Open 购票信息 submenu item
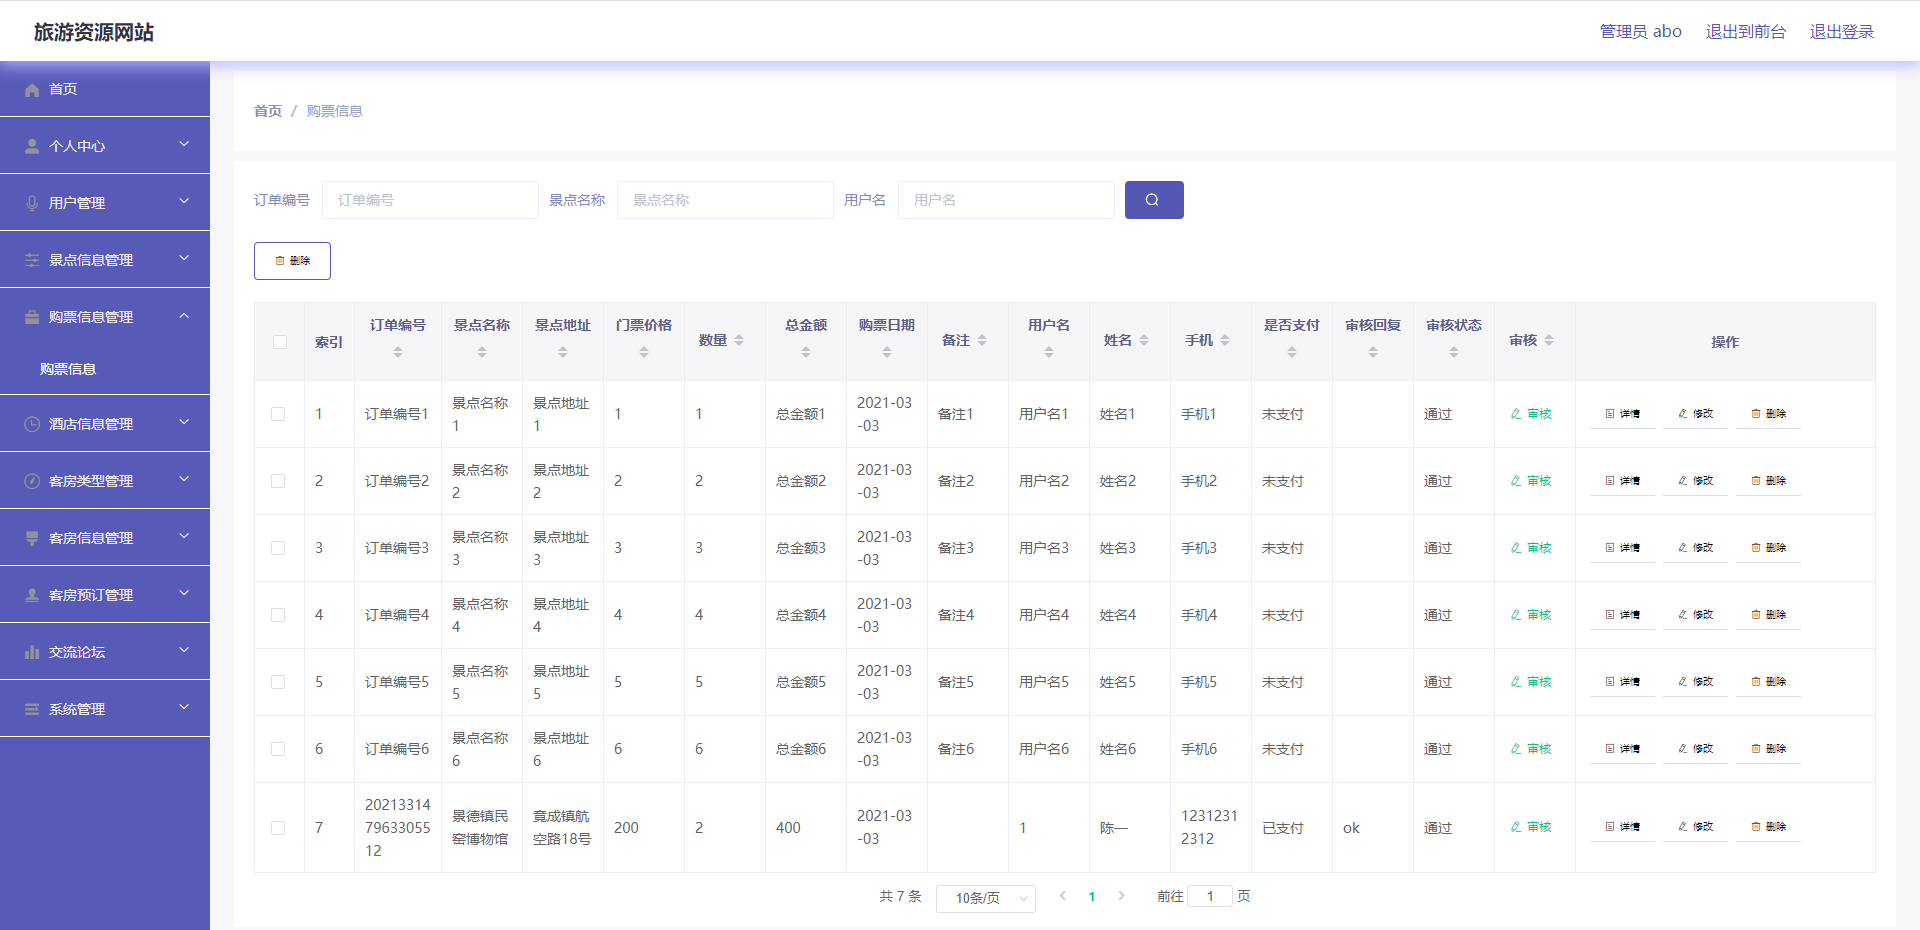This screenshot has width=1920, height=930. coord(68,369)
